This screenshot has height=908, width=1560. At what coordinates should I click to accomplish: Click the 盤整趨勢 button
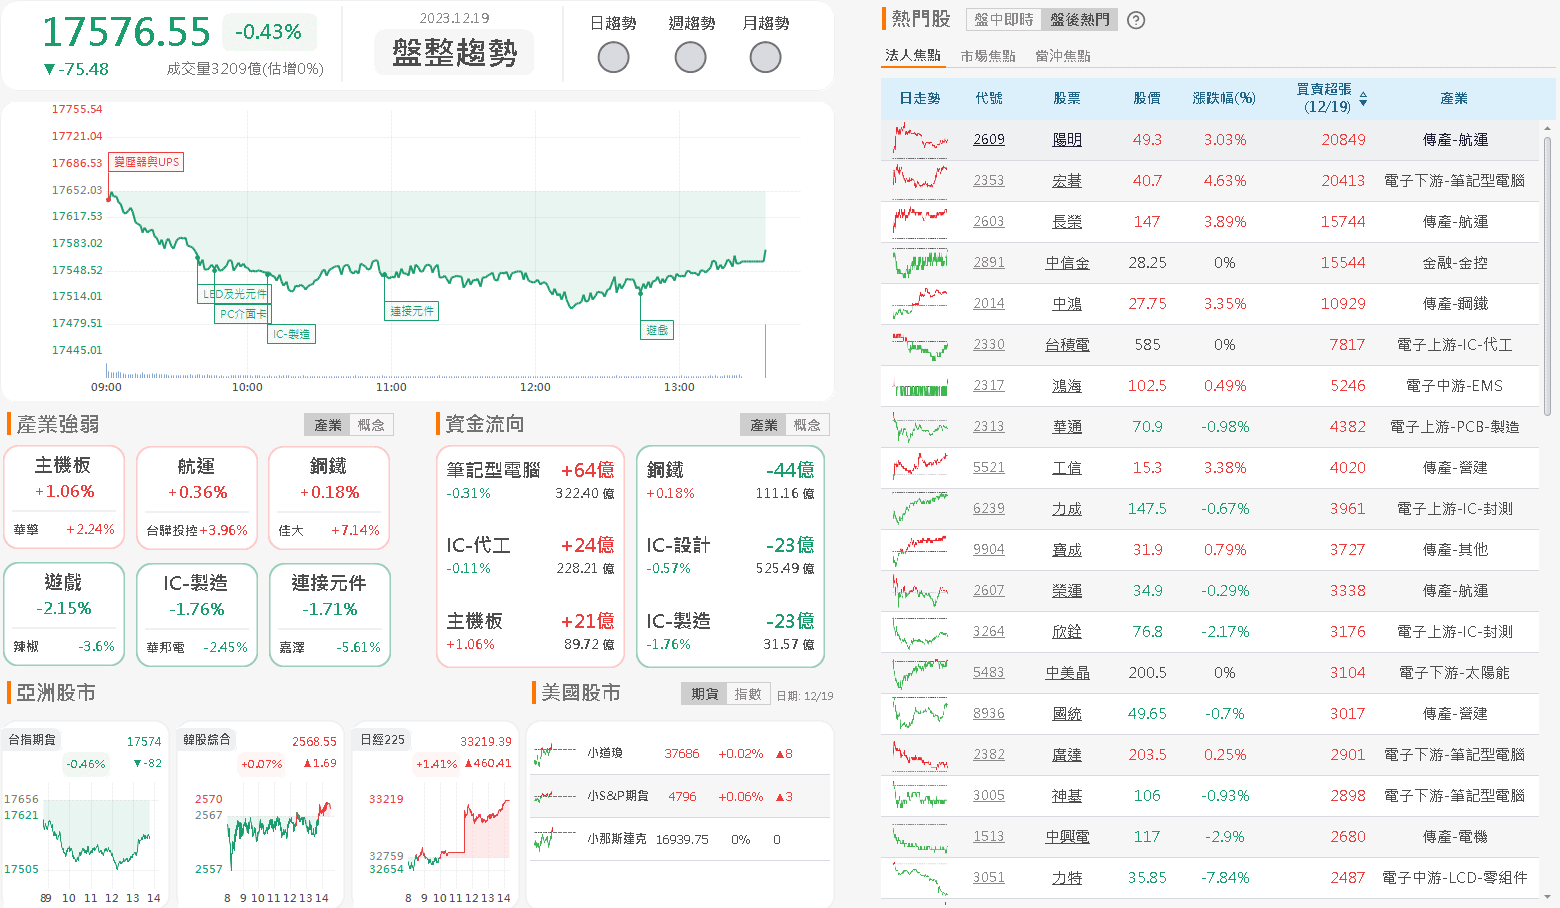(455, 53)
